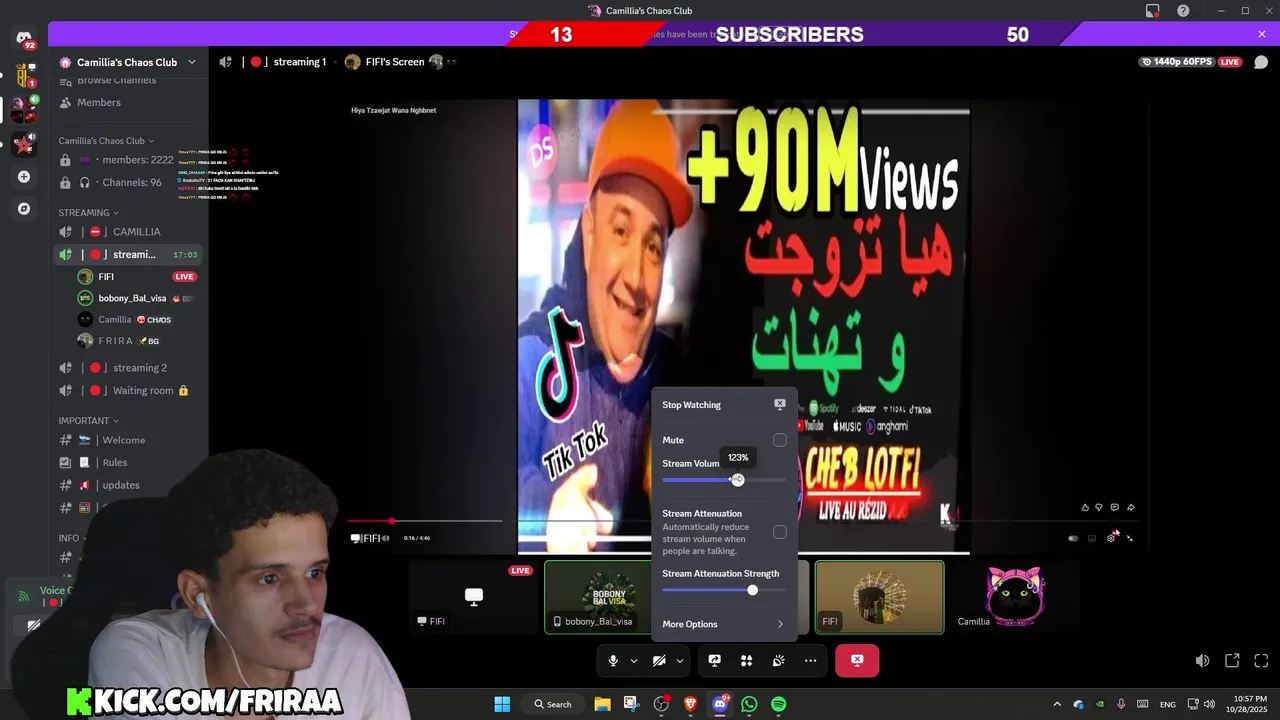
Task: Expand More Options submenu
Action: 724,624
